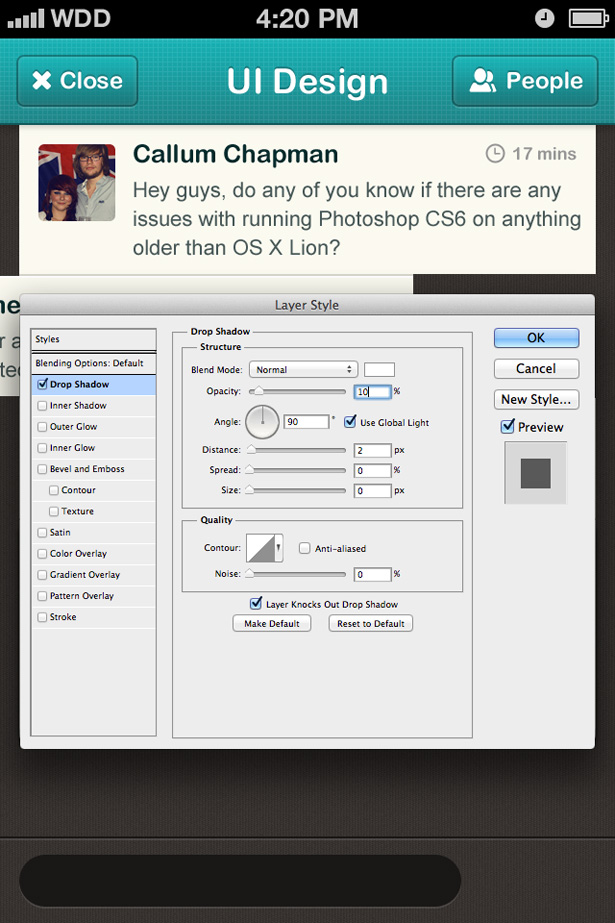Screen dimensions: 615x923
Task: Expand the Contour picker arrow
Action: coord(278,547)
